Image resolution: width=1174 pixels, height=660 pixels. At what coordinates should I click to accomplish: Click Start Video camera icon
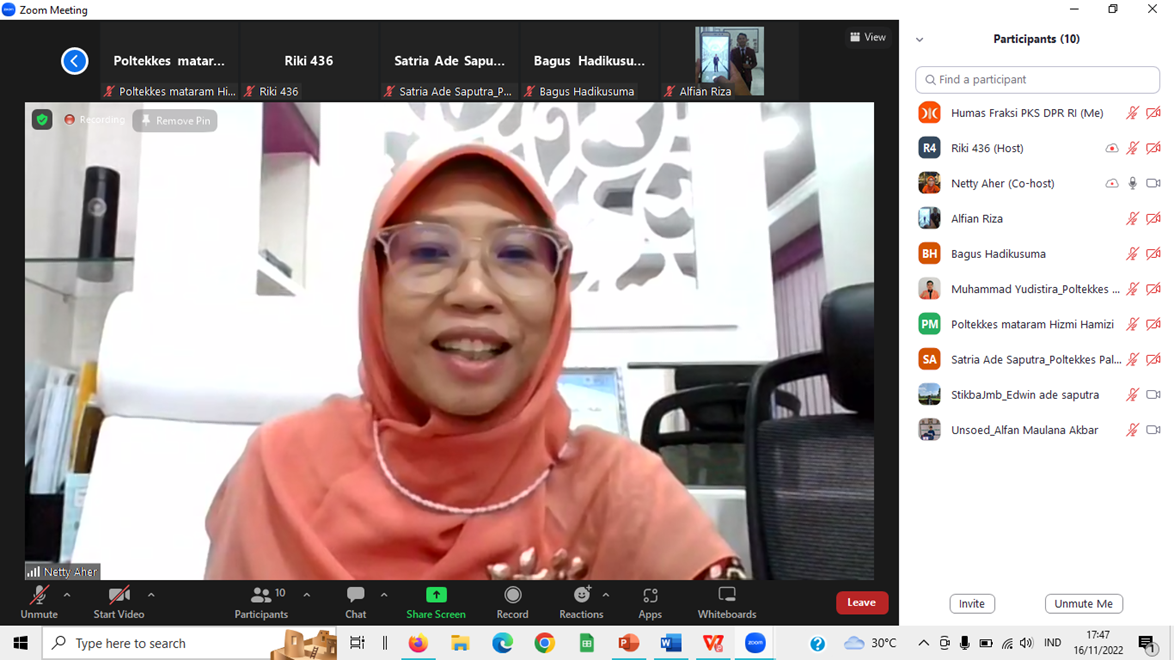pyautogui.click(x=118, y=596)
